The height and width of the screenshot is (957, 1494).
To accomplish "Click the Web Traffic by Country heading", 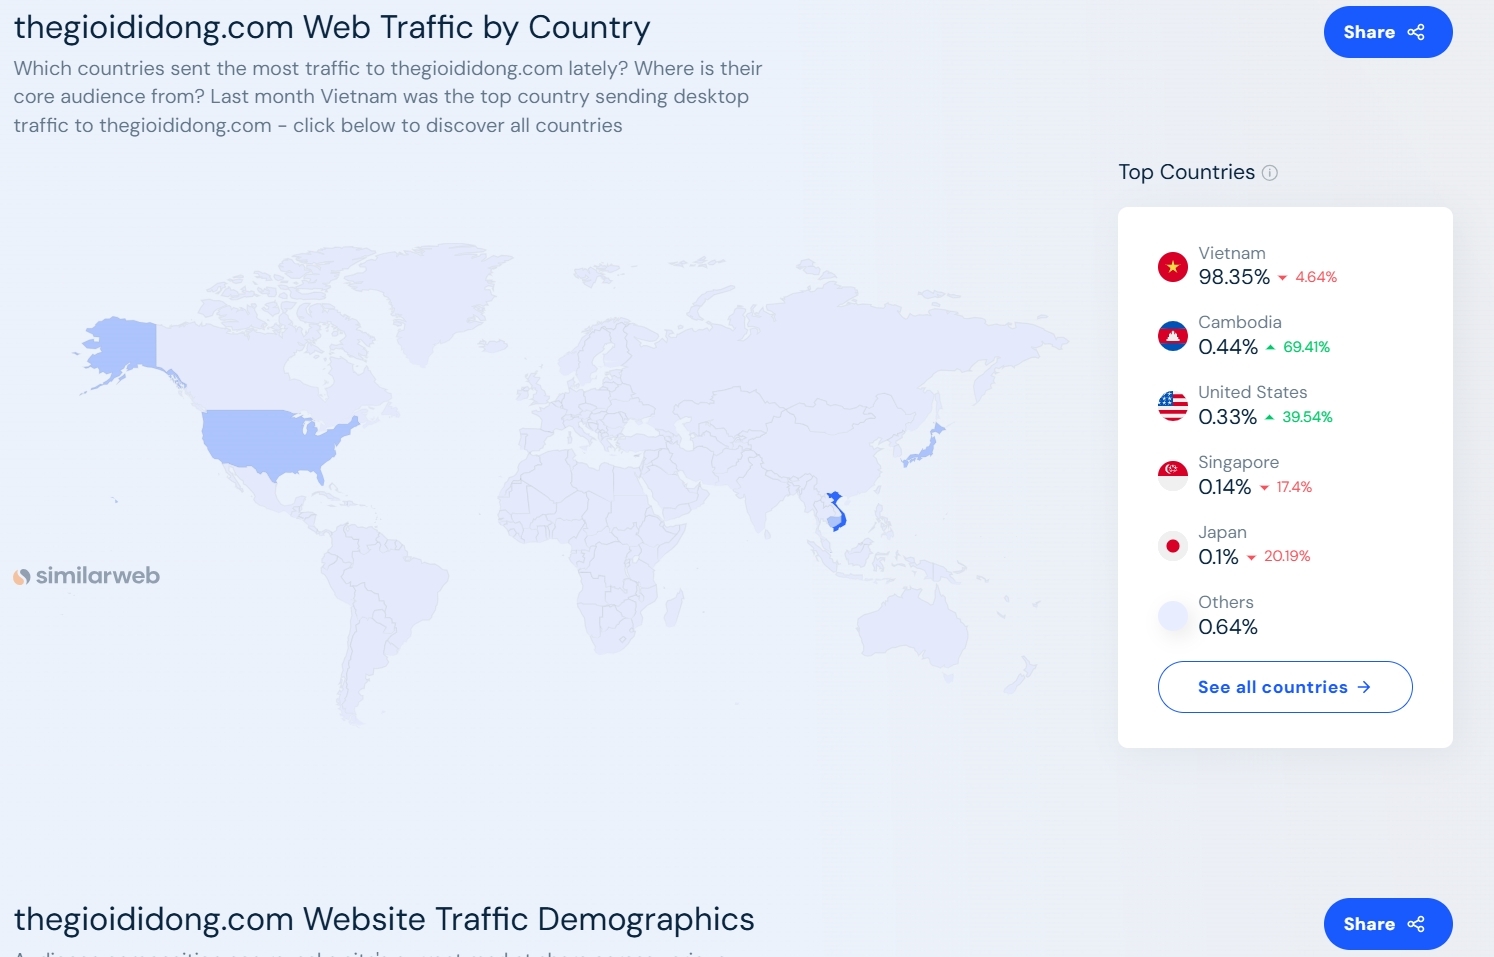I will coord(332,27).
